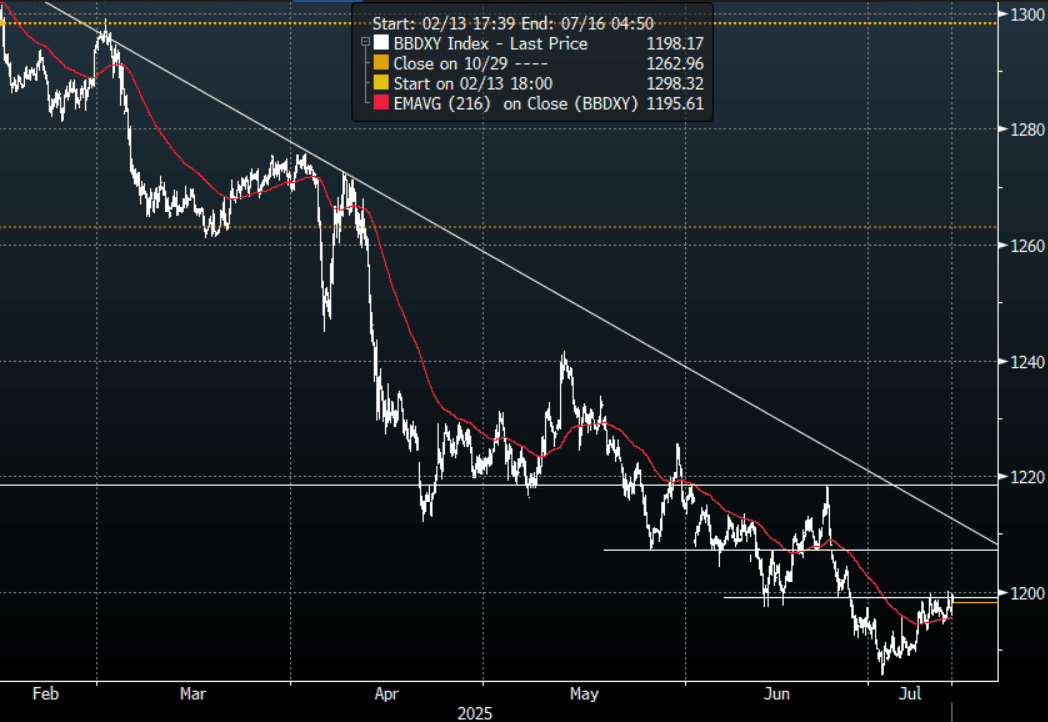Select the 'Close on 10/29' legend entry
Screen dimensions: 1048x722
(x=471, y=64)
